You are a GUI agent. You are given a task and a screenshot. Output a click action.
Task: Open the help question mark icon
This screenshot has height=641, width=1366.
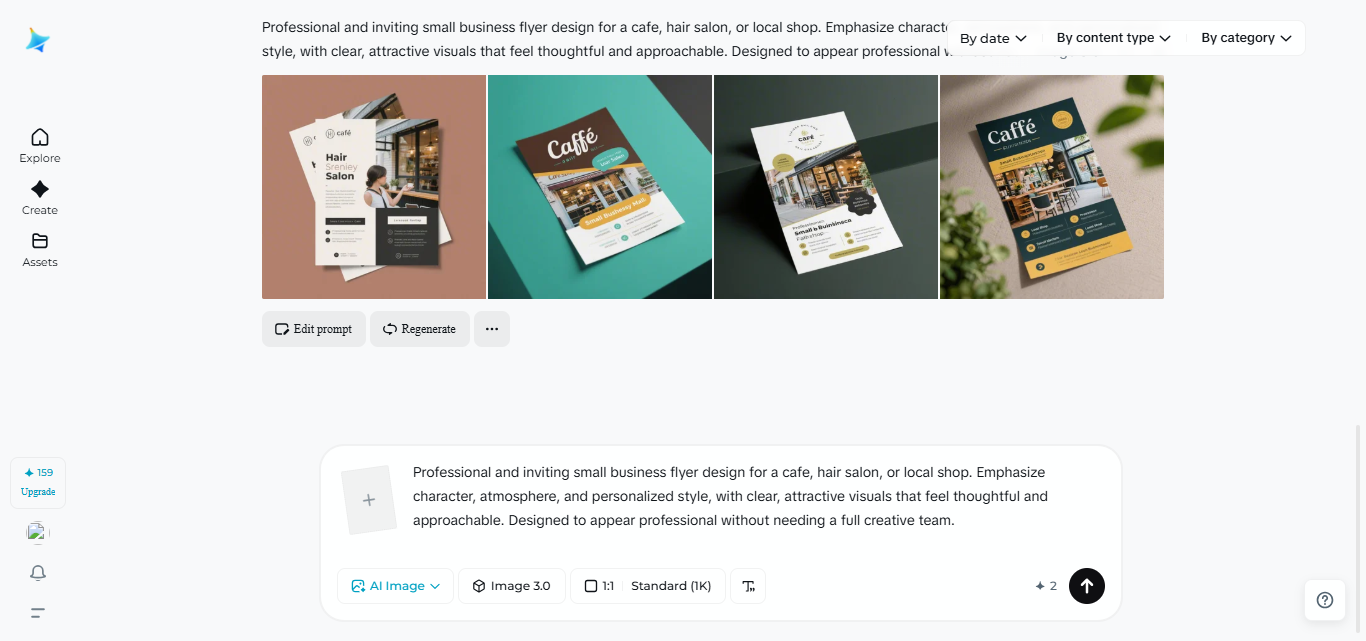click(x=1325, y=600)
